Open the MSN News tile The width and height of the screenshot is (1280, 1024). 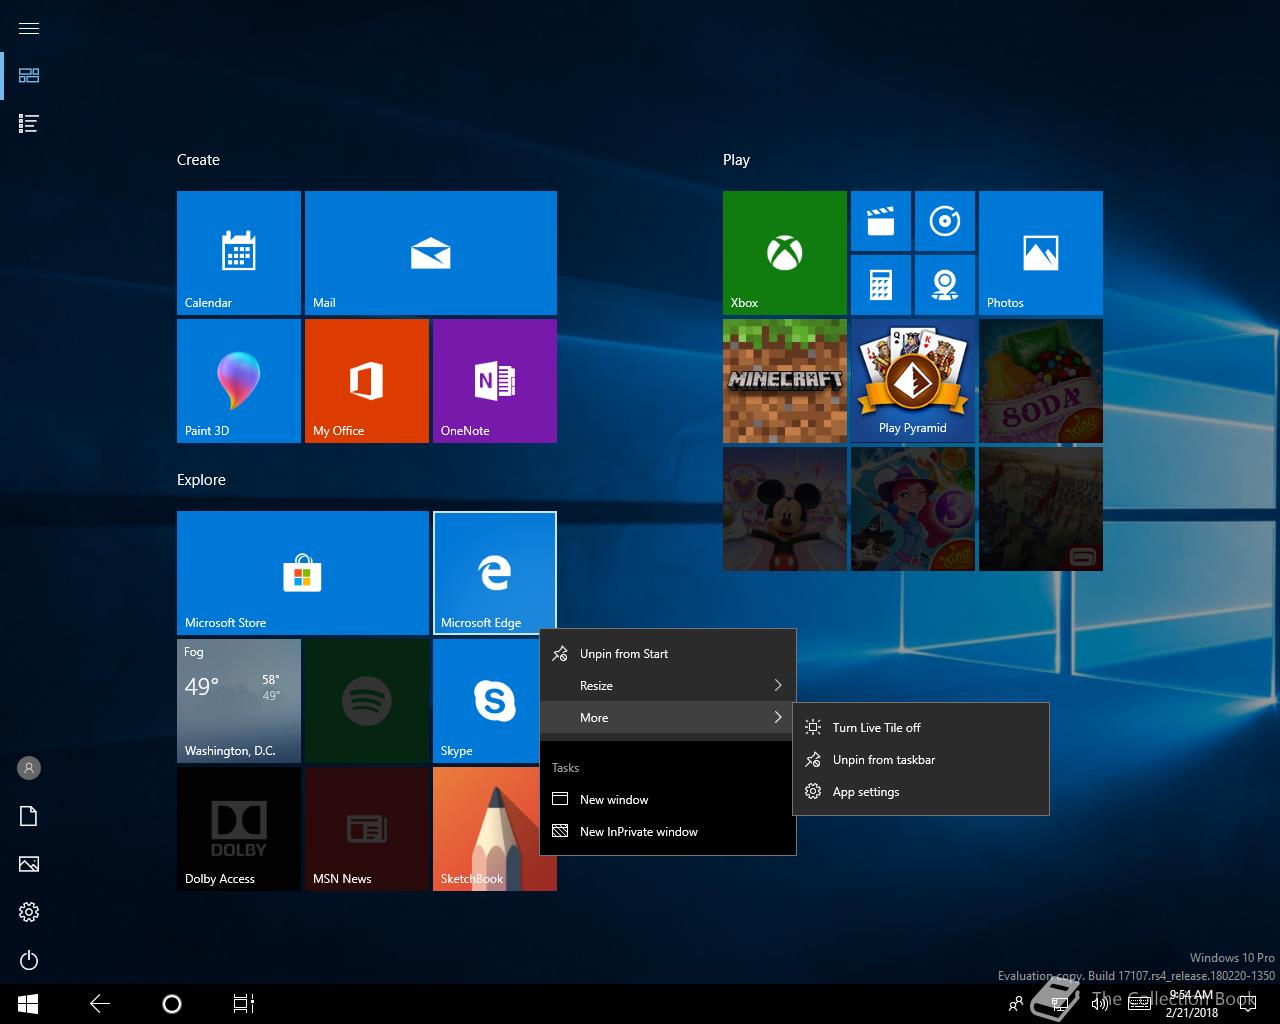click(367, 829)
